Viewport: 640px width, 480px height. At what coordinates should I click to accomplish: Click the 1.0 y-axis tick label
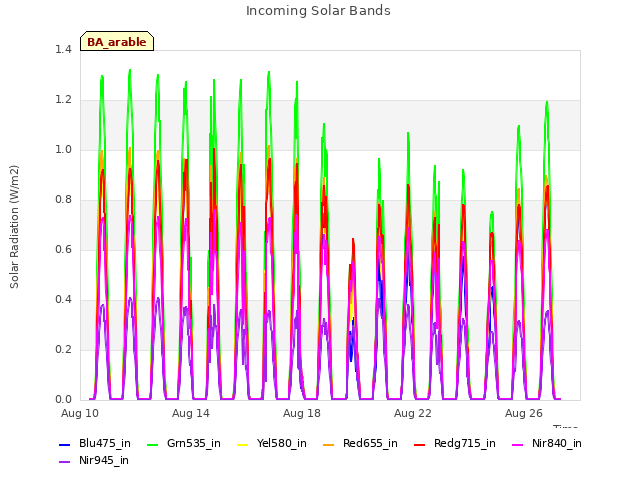tap(63, 150)
